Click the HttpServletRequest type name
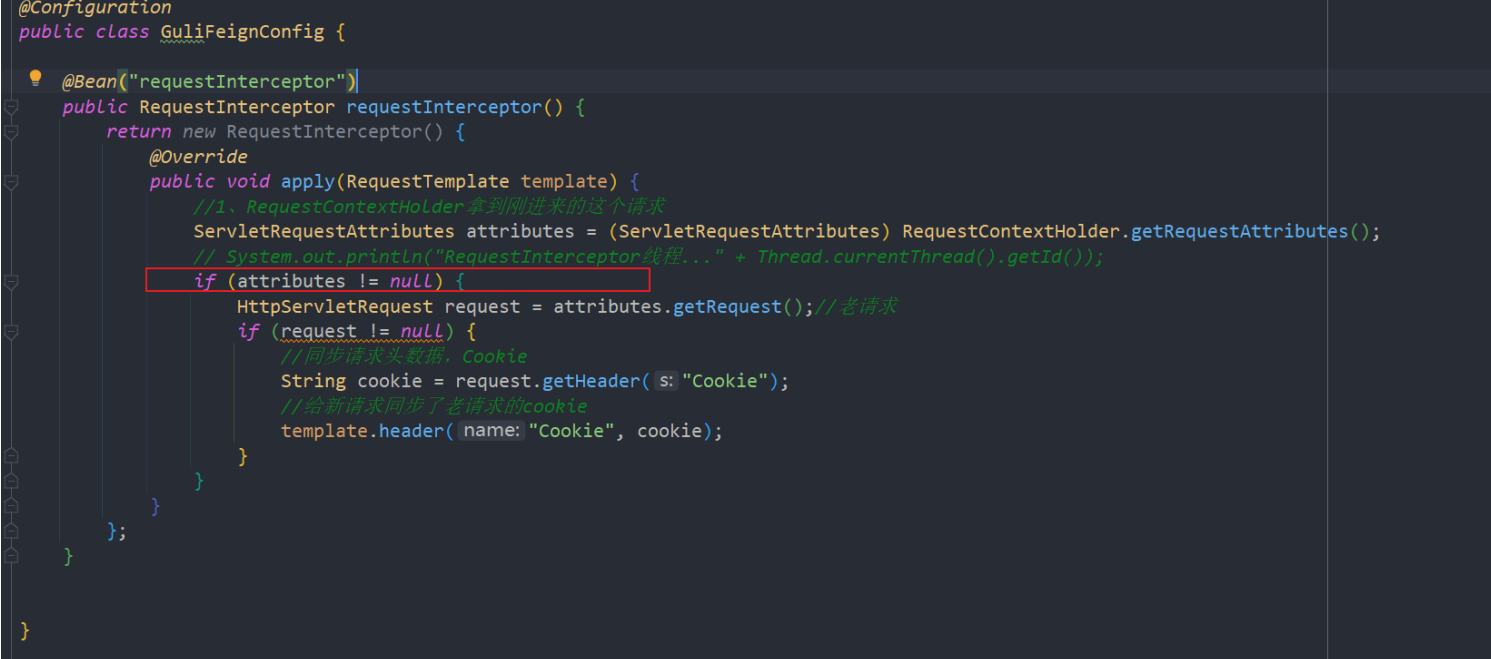 335,307
